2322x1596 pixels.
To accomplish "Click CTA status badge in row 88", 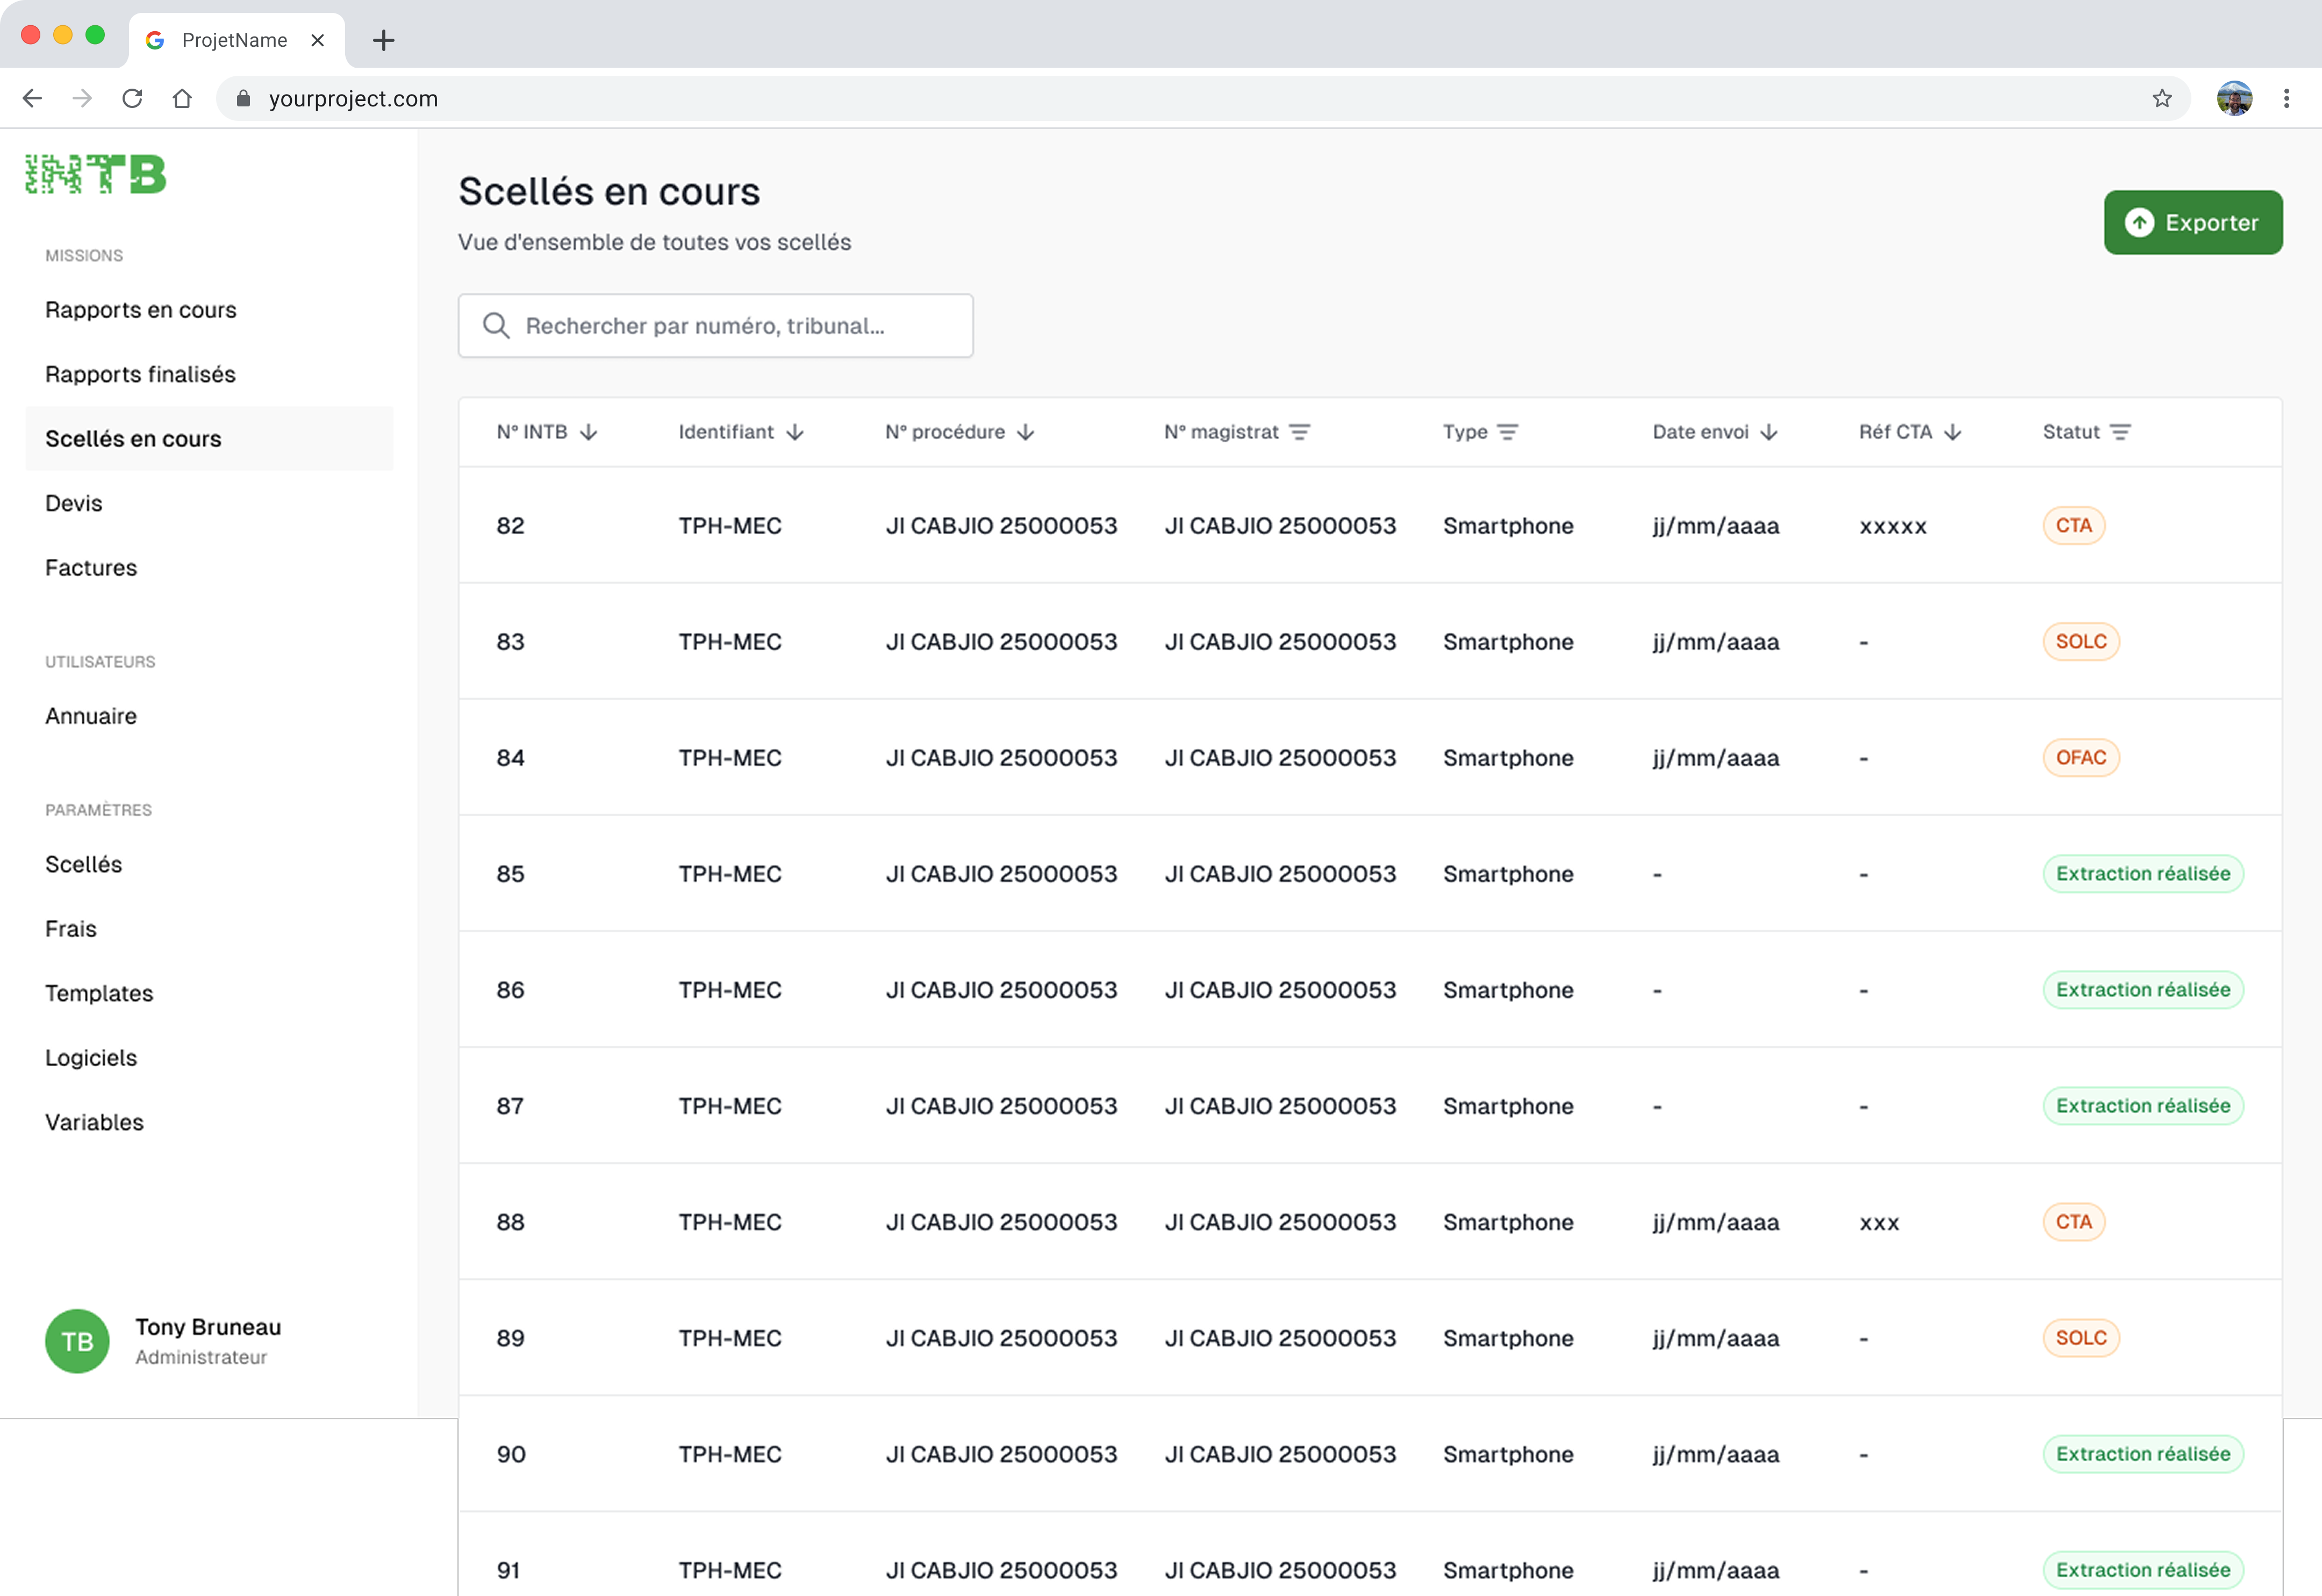I will point(2074,1222).
